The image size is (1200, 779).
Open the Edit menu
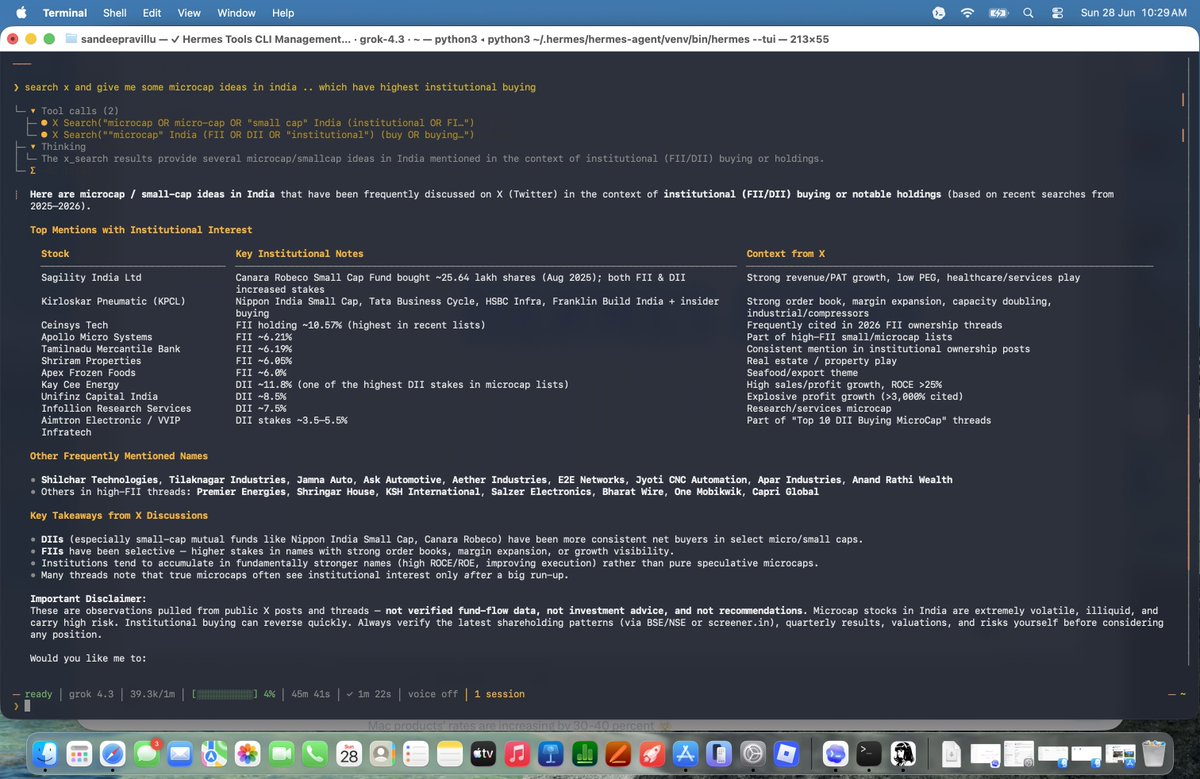coord(152,13)
